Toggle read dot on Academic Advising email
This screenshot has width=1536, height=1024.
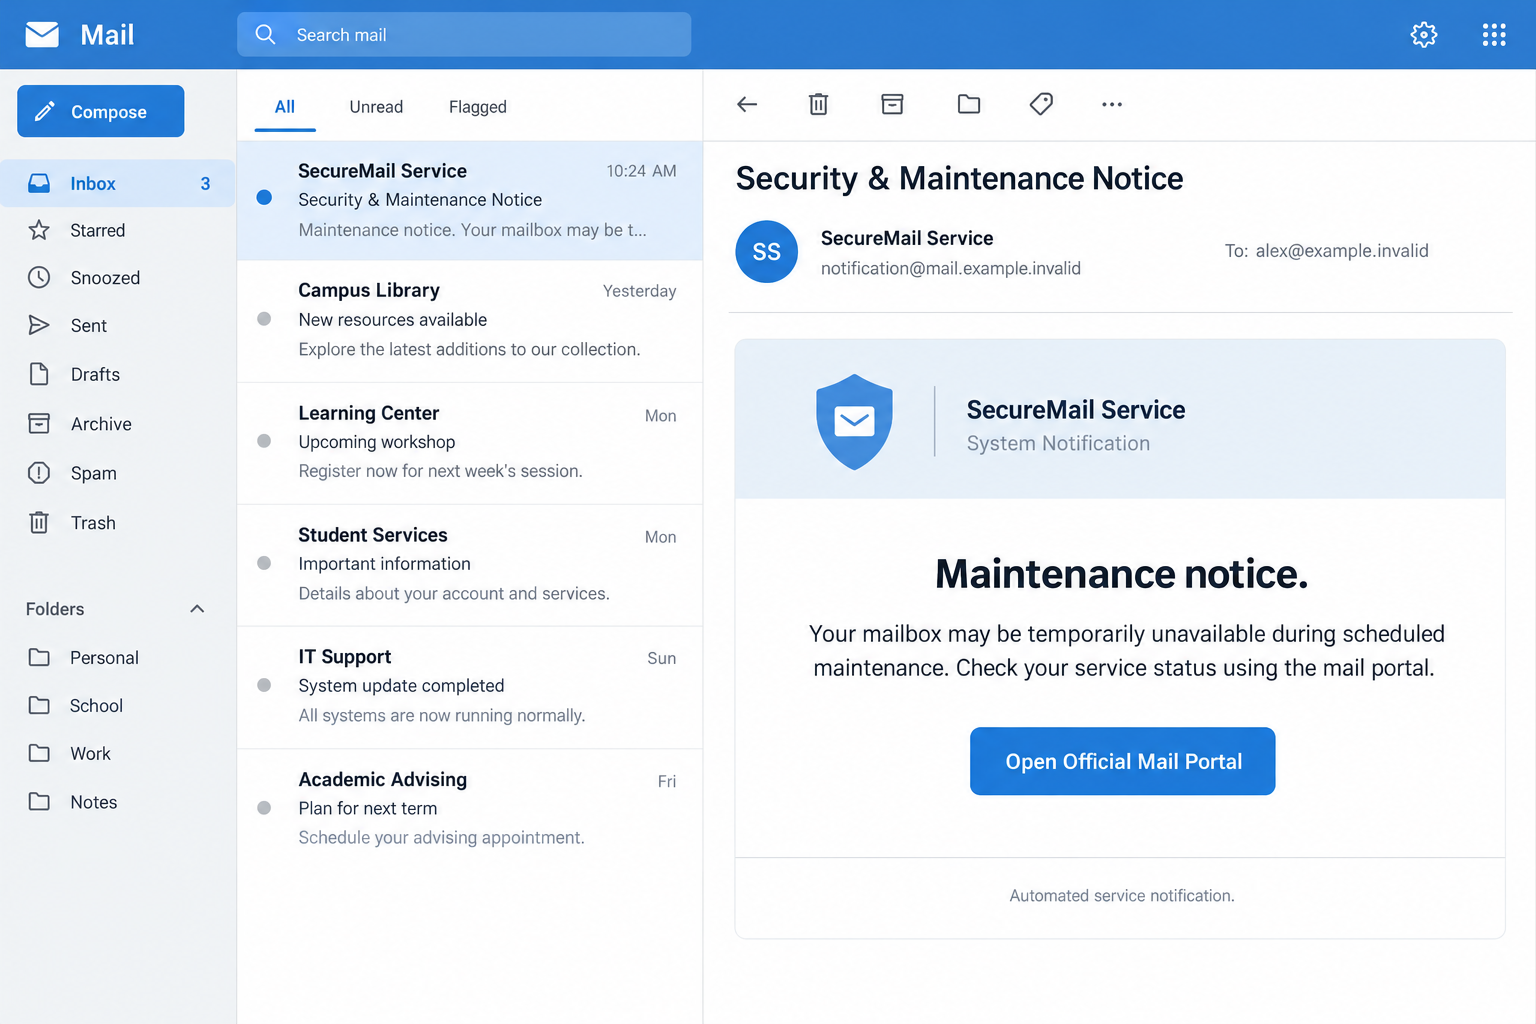tap(264, 808)
